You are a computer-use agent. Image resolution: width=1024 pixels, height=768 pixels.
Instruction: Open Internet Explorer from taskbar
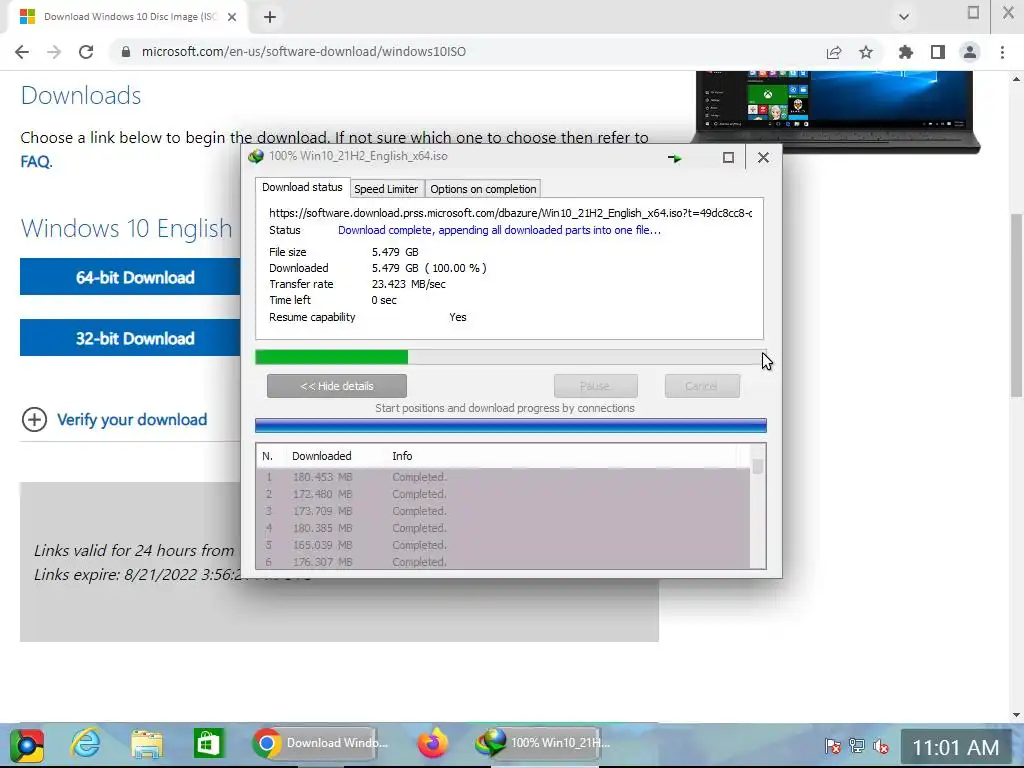[x=86, y=743]
